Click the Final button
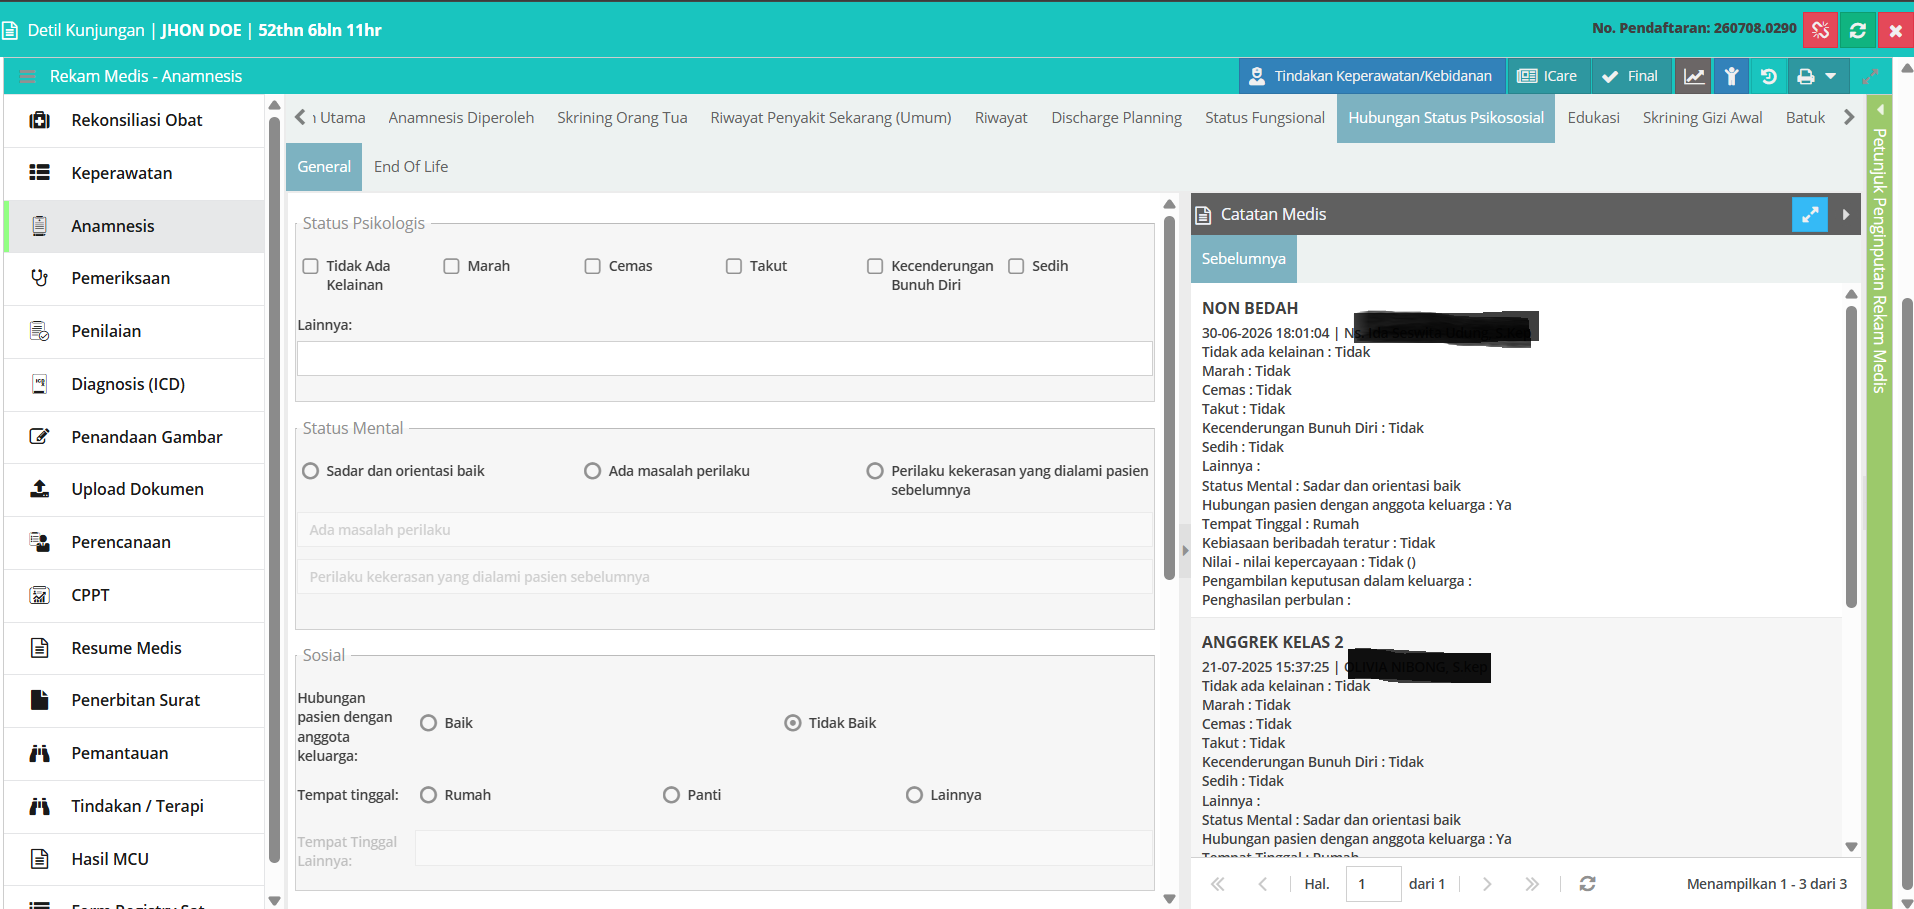This screenshot has height=909, width=1914. (x=1631, y=76)
